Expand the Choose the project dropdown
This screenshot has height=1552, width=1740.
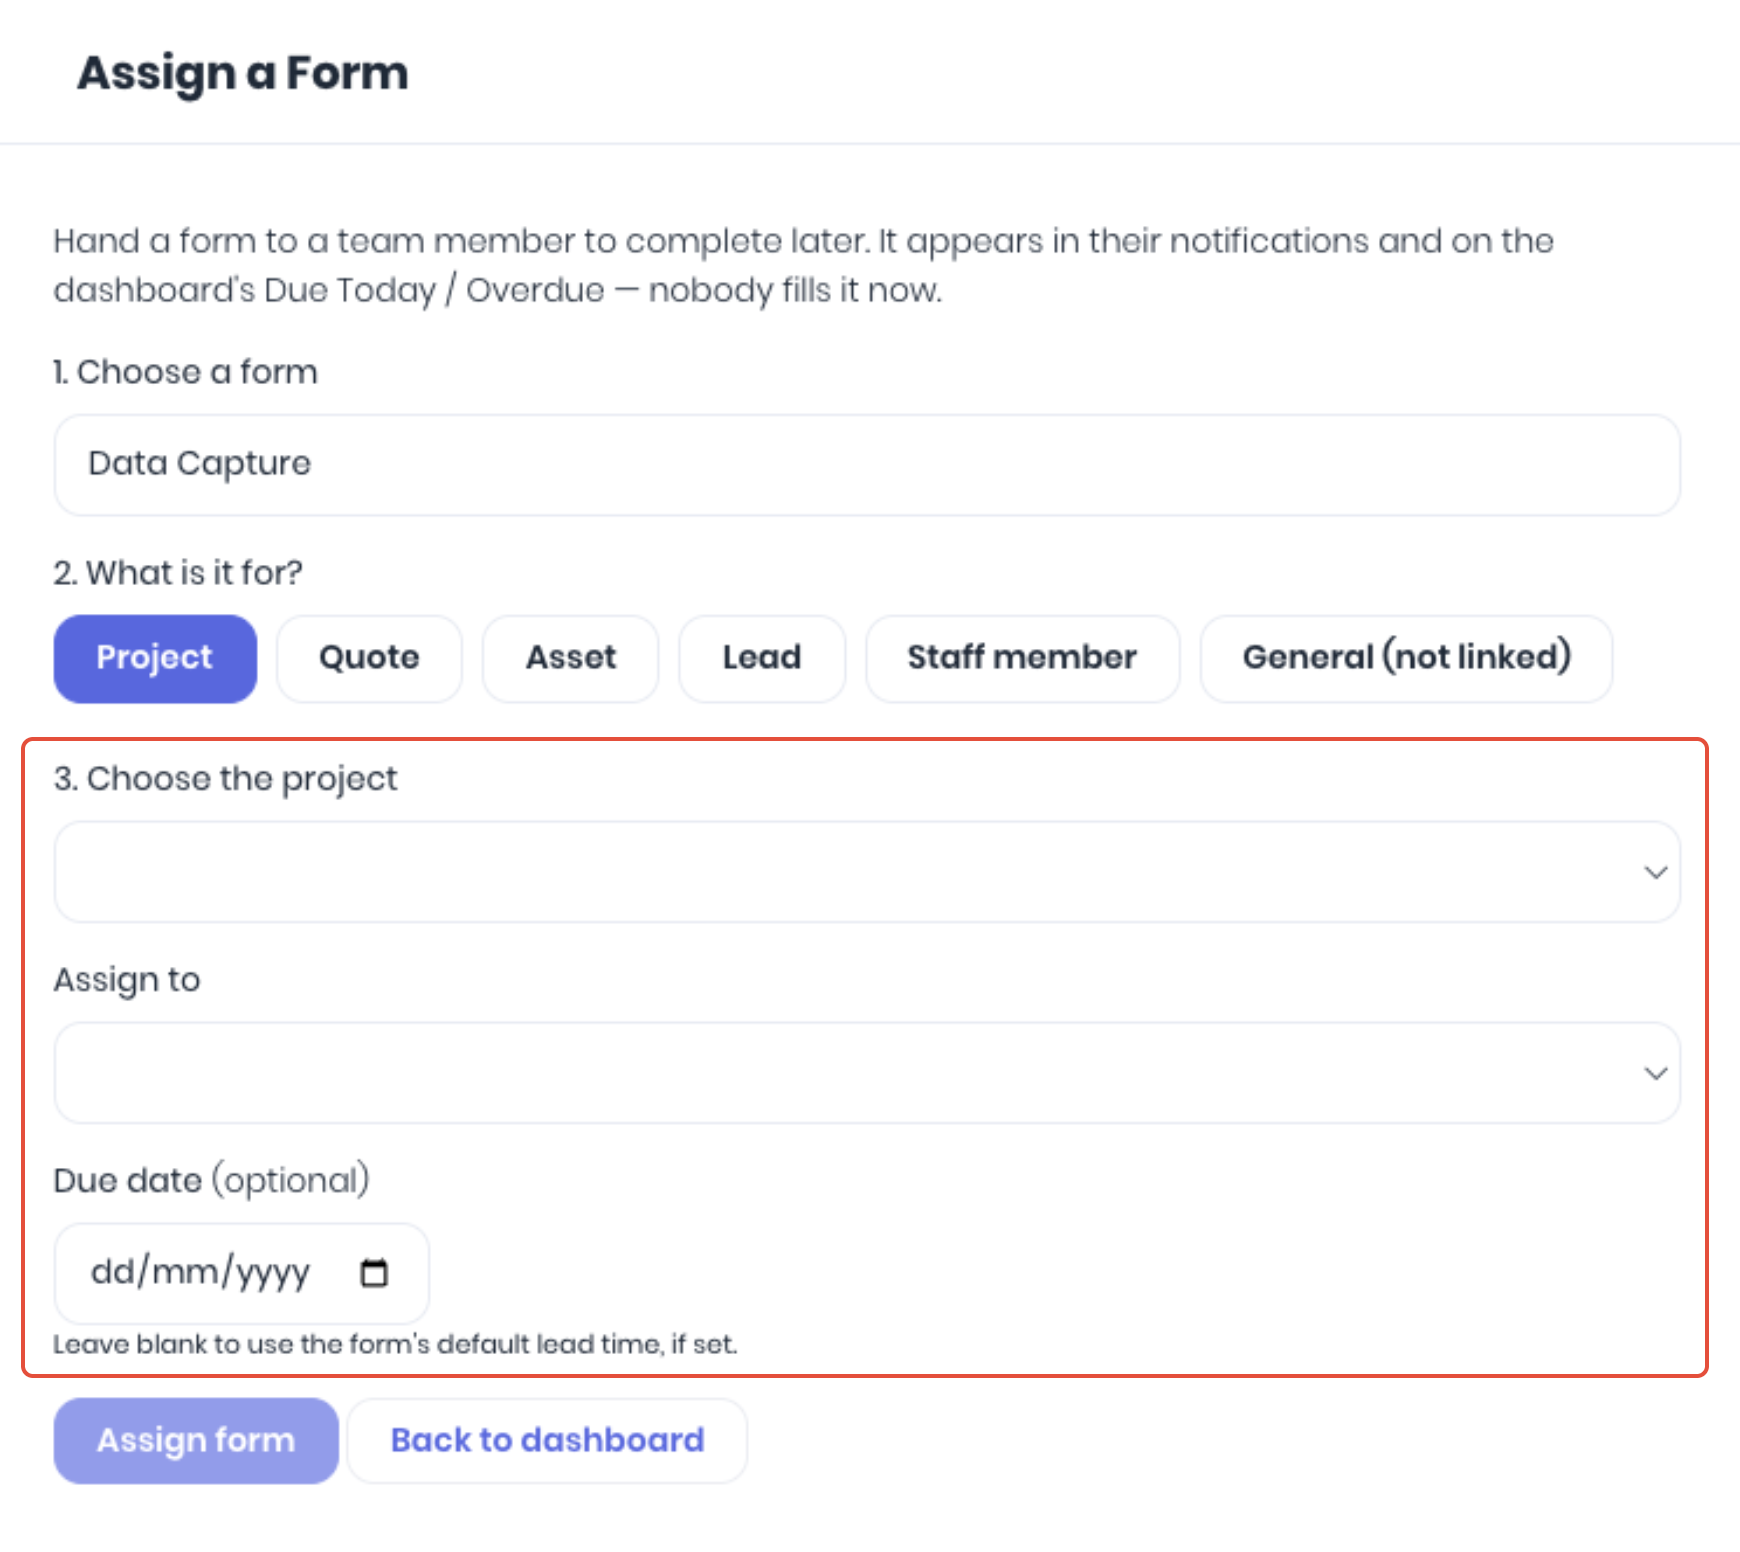click(867, 872)
